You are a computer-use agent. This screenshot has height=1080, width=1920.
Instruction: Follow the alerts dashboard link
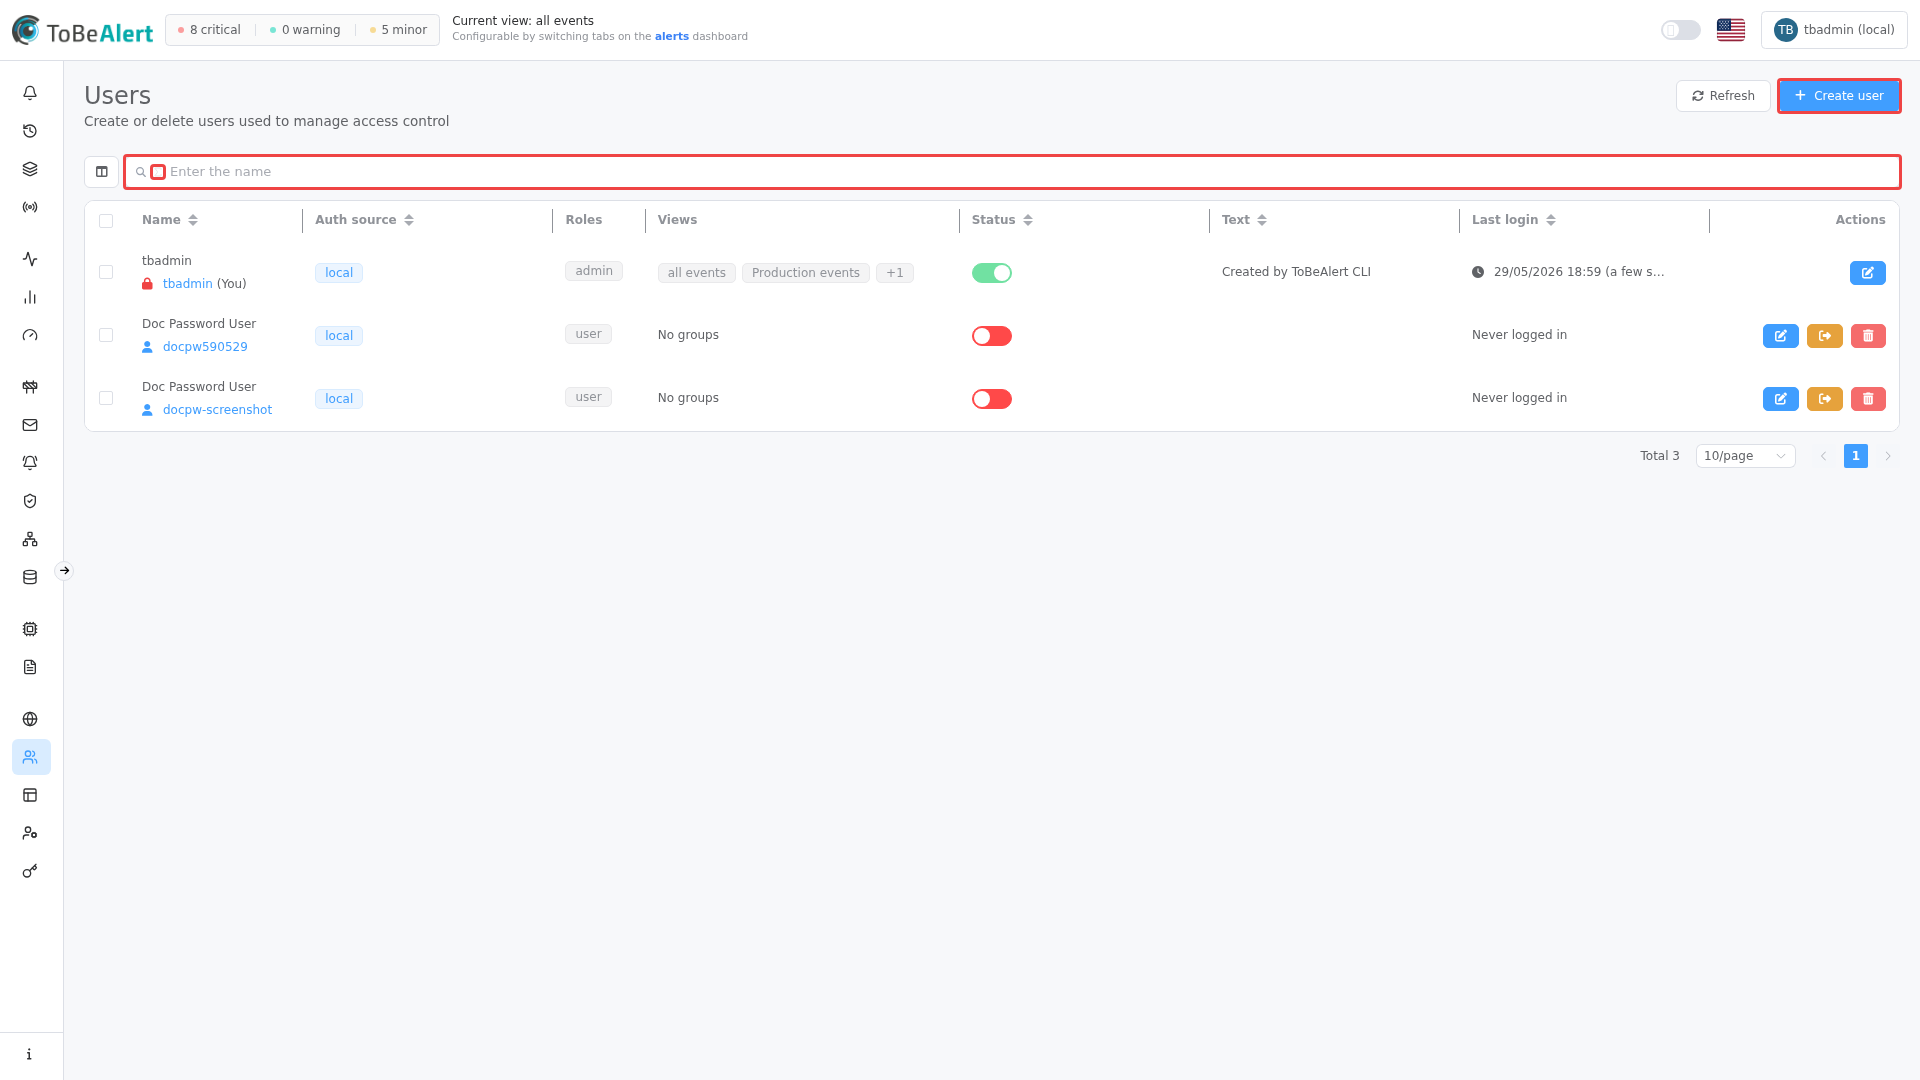[671, 36]
